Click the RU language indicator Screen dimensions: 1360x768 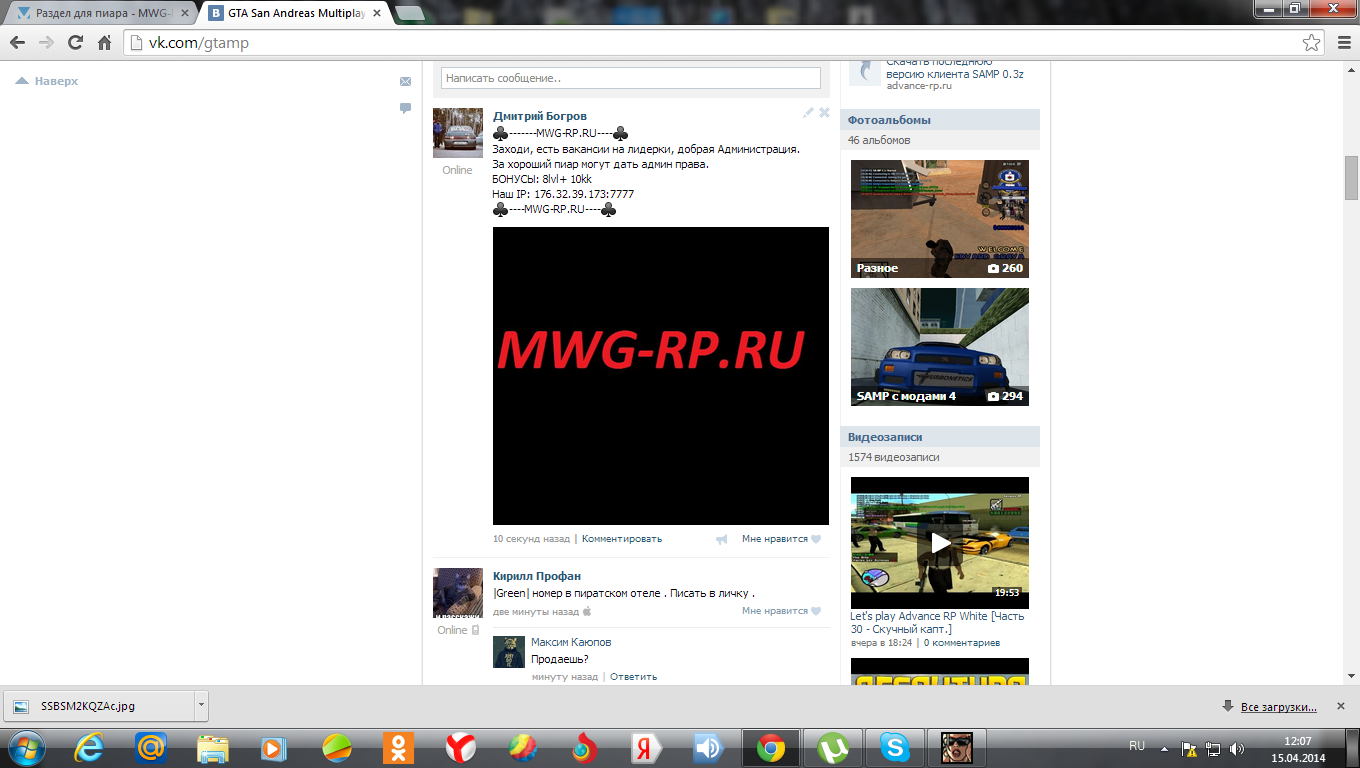pyautogui.click(x=1137, y=746)
